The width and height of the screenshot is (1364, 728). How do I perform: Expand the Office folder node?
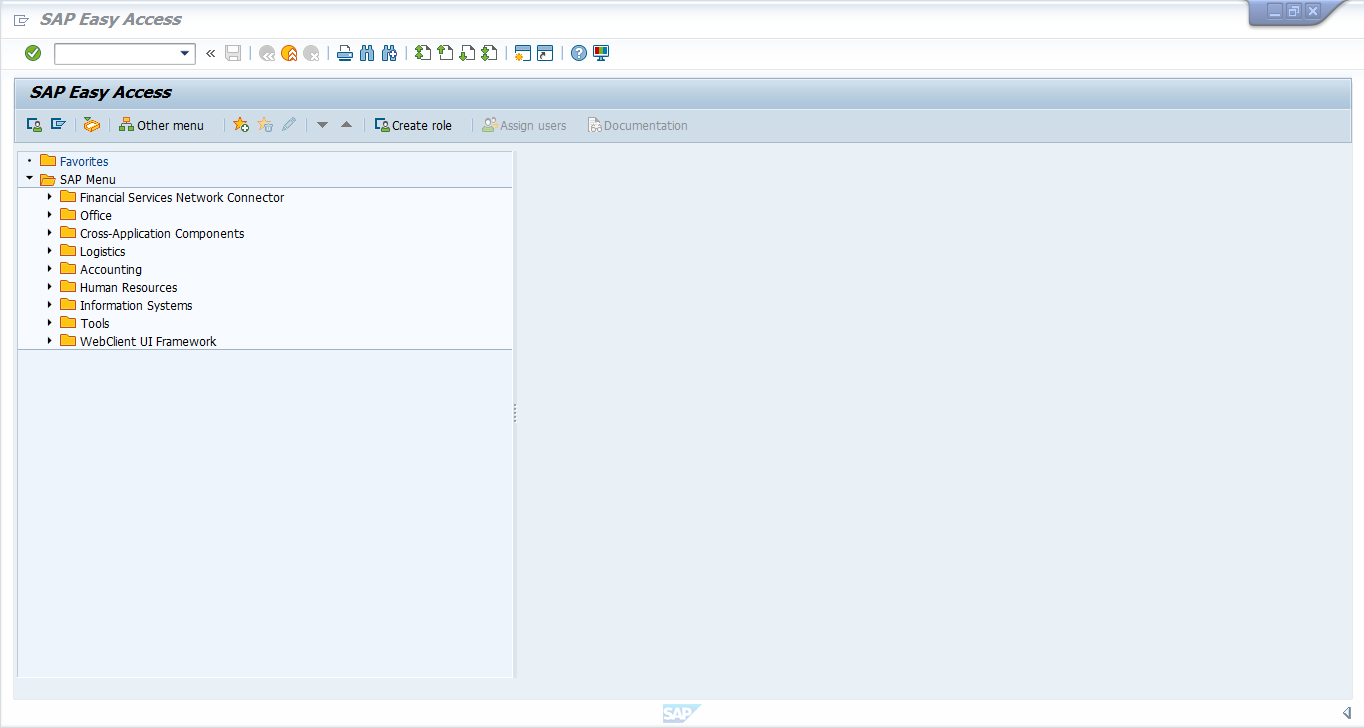click(x=49, y=215)
